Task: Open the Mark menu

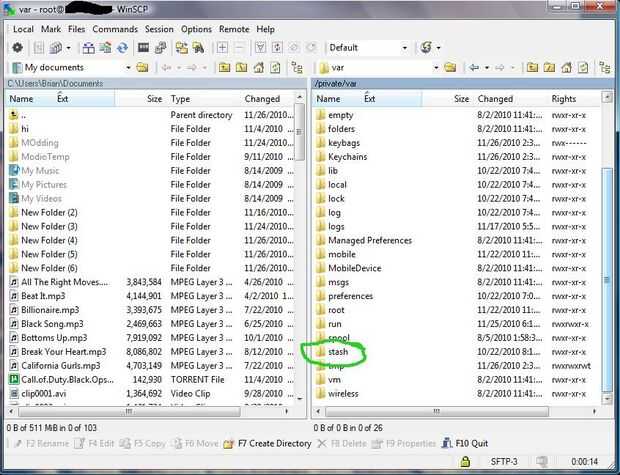Action: coord(51,29)
